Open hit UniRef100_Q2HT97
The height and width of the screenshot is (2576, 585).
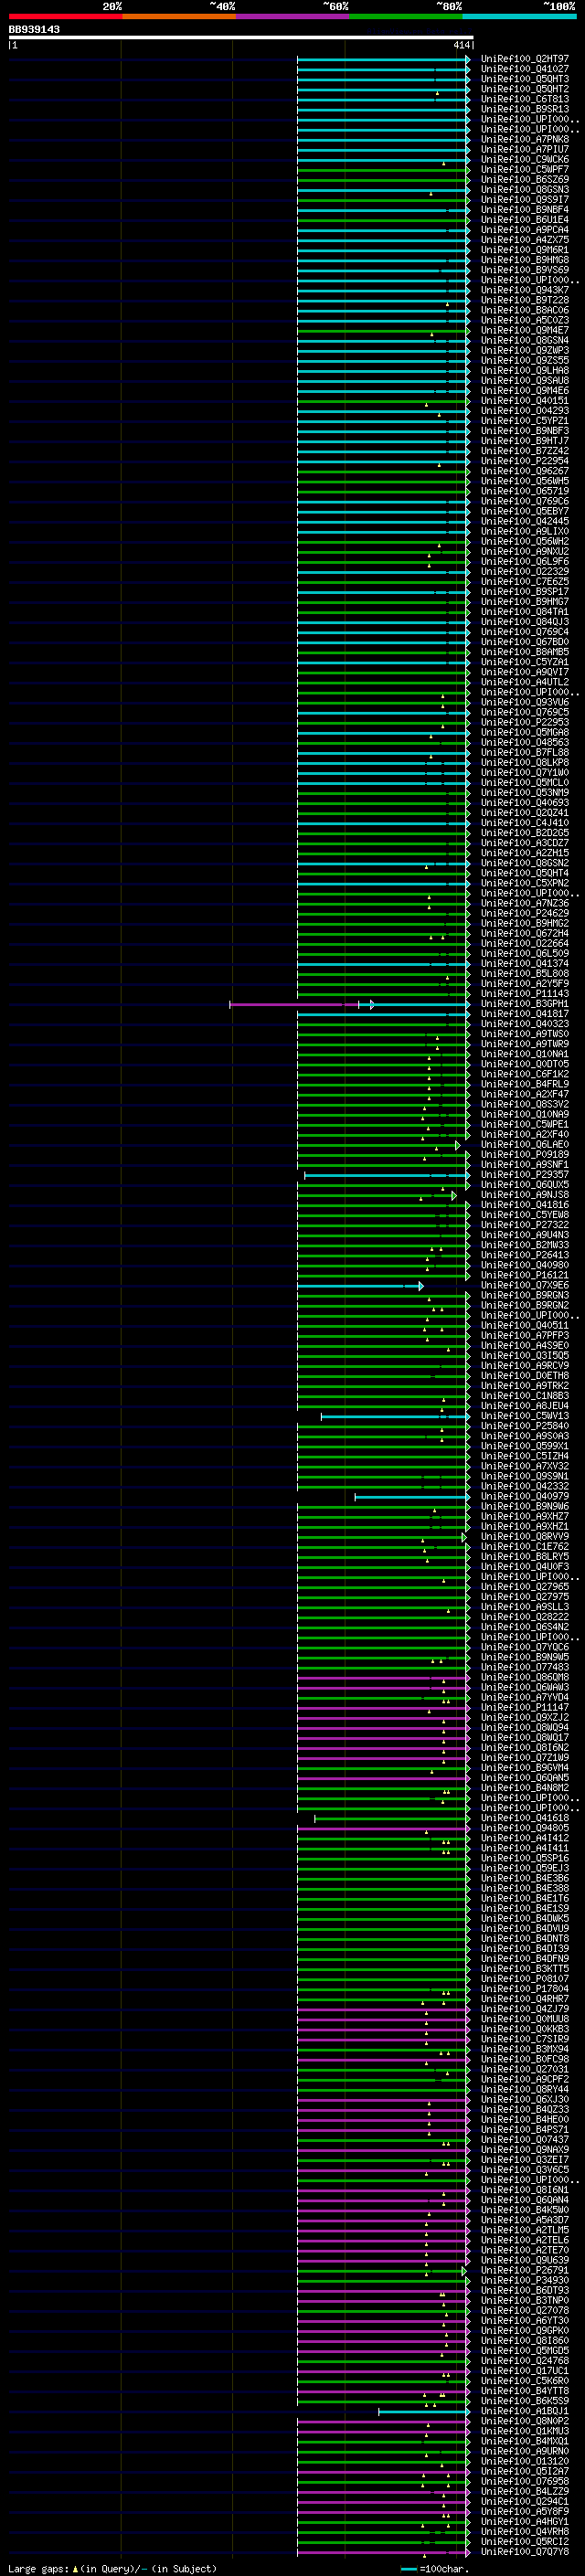pyautogui.click(x=524, y=59)
